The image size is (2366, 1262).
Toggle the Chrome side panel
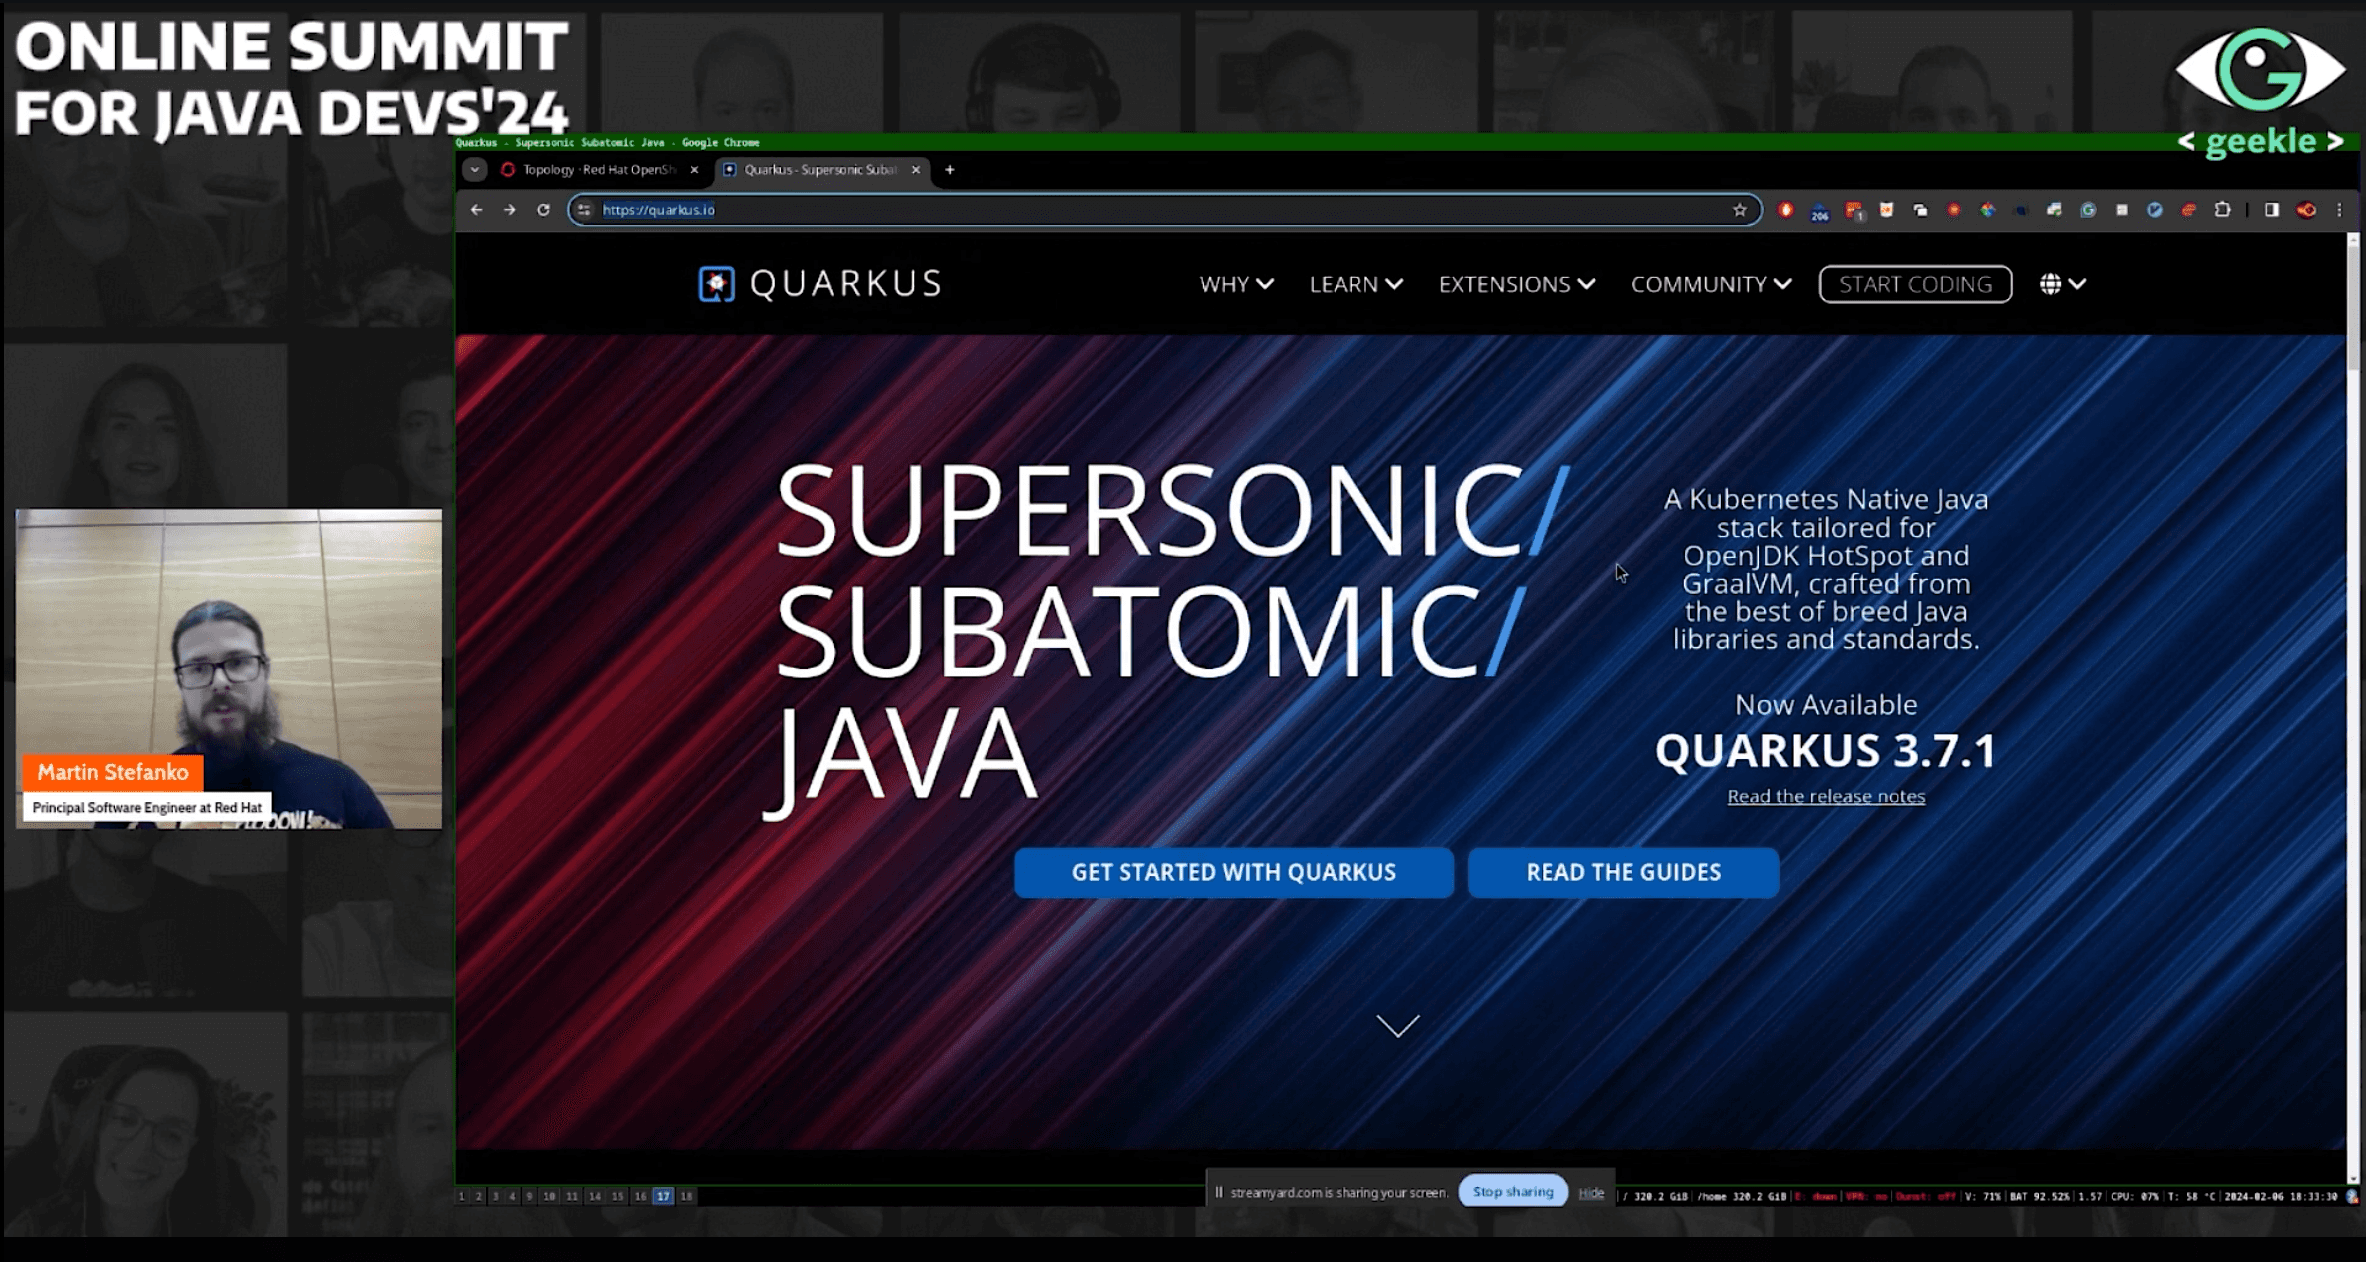pos(2272,210)
